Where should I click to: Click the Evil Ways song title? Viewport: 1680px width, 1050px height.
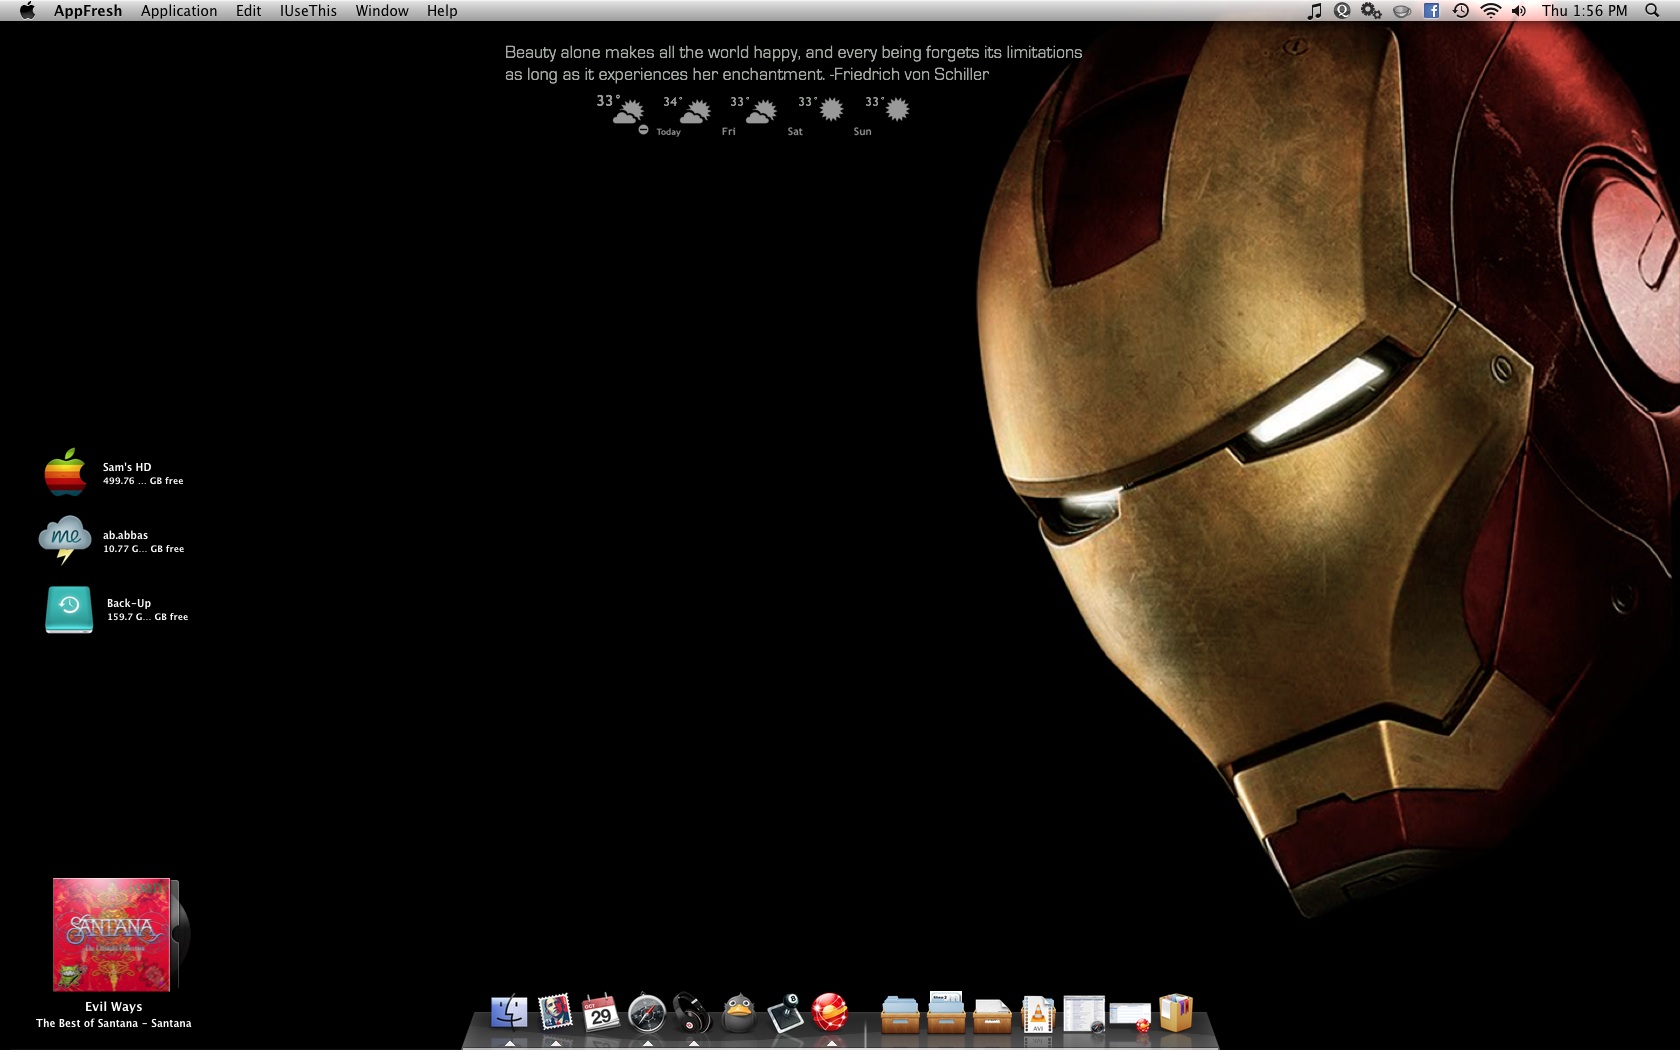coord(113,1007)
